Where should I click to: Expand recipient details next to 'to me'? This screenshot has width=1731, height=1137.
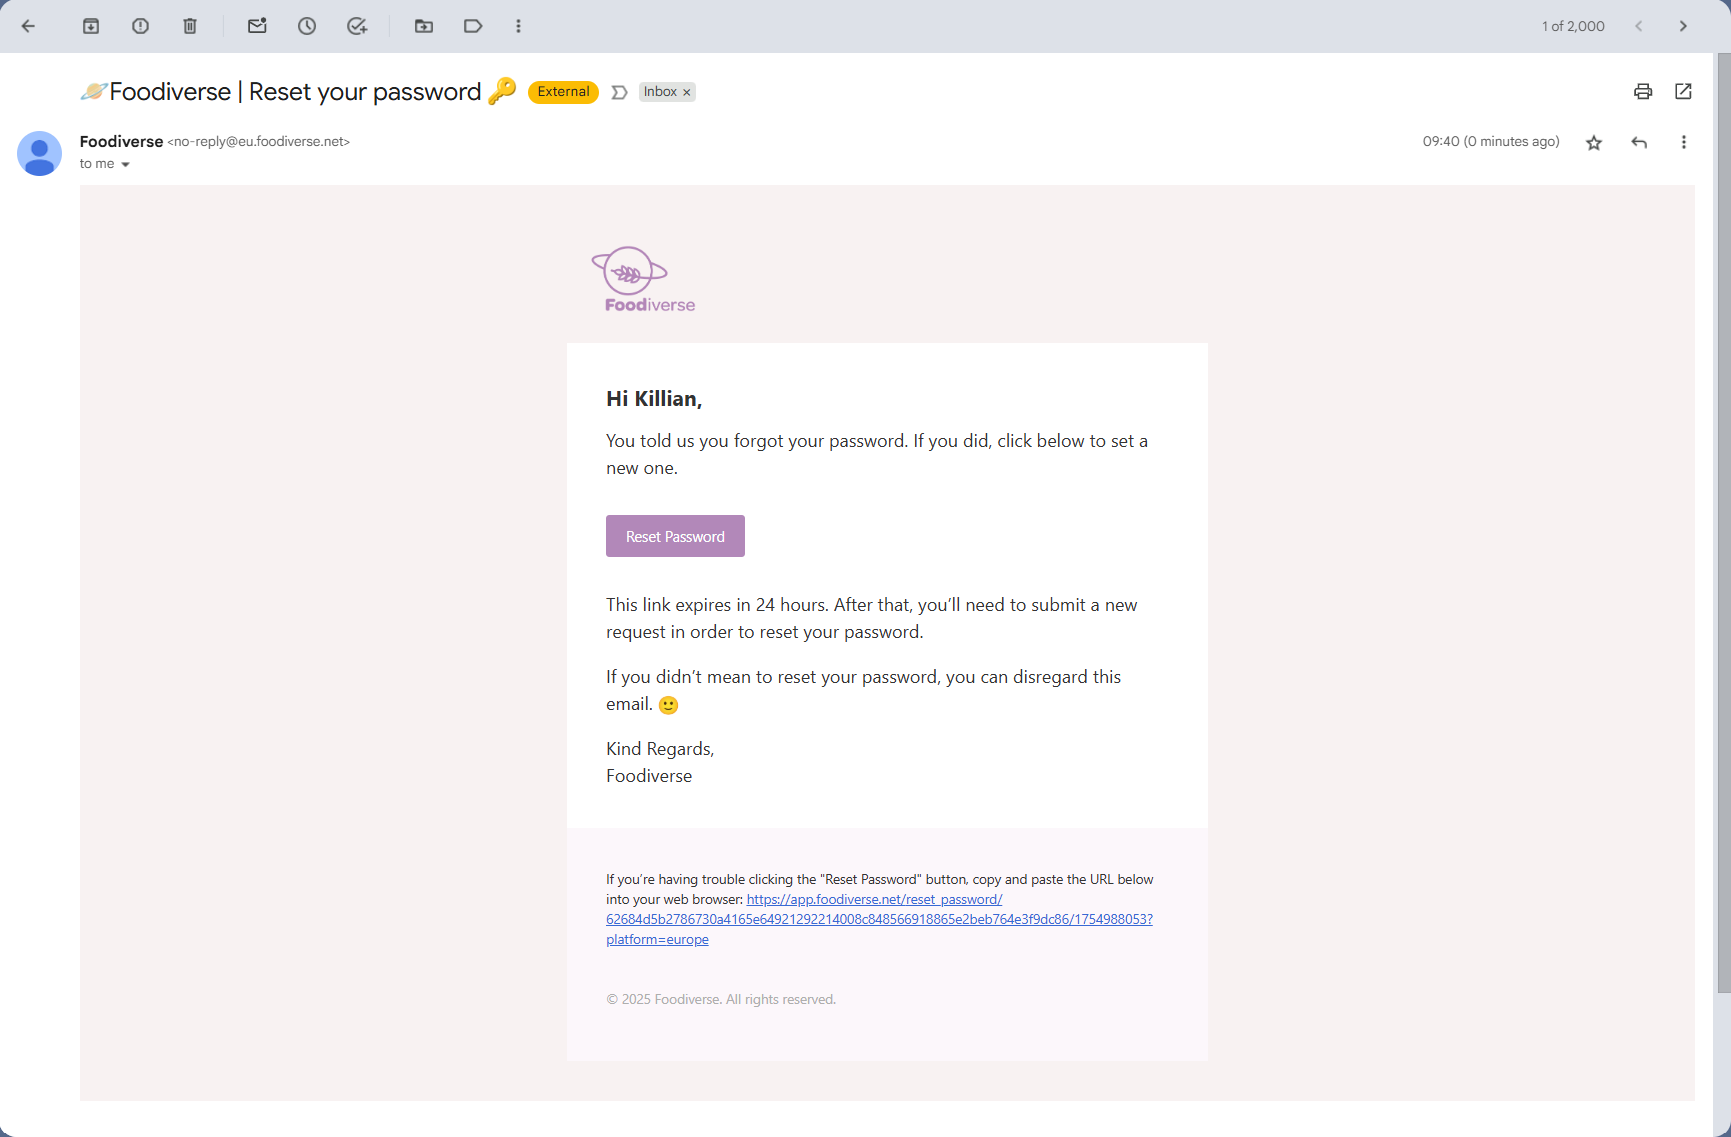coord(125,164)
